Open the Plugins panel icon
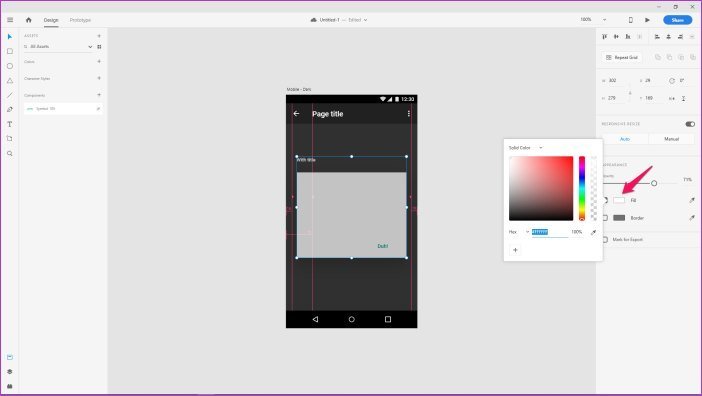 tap(10, 386)
